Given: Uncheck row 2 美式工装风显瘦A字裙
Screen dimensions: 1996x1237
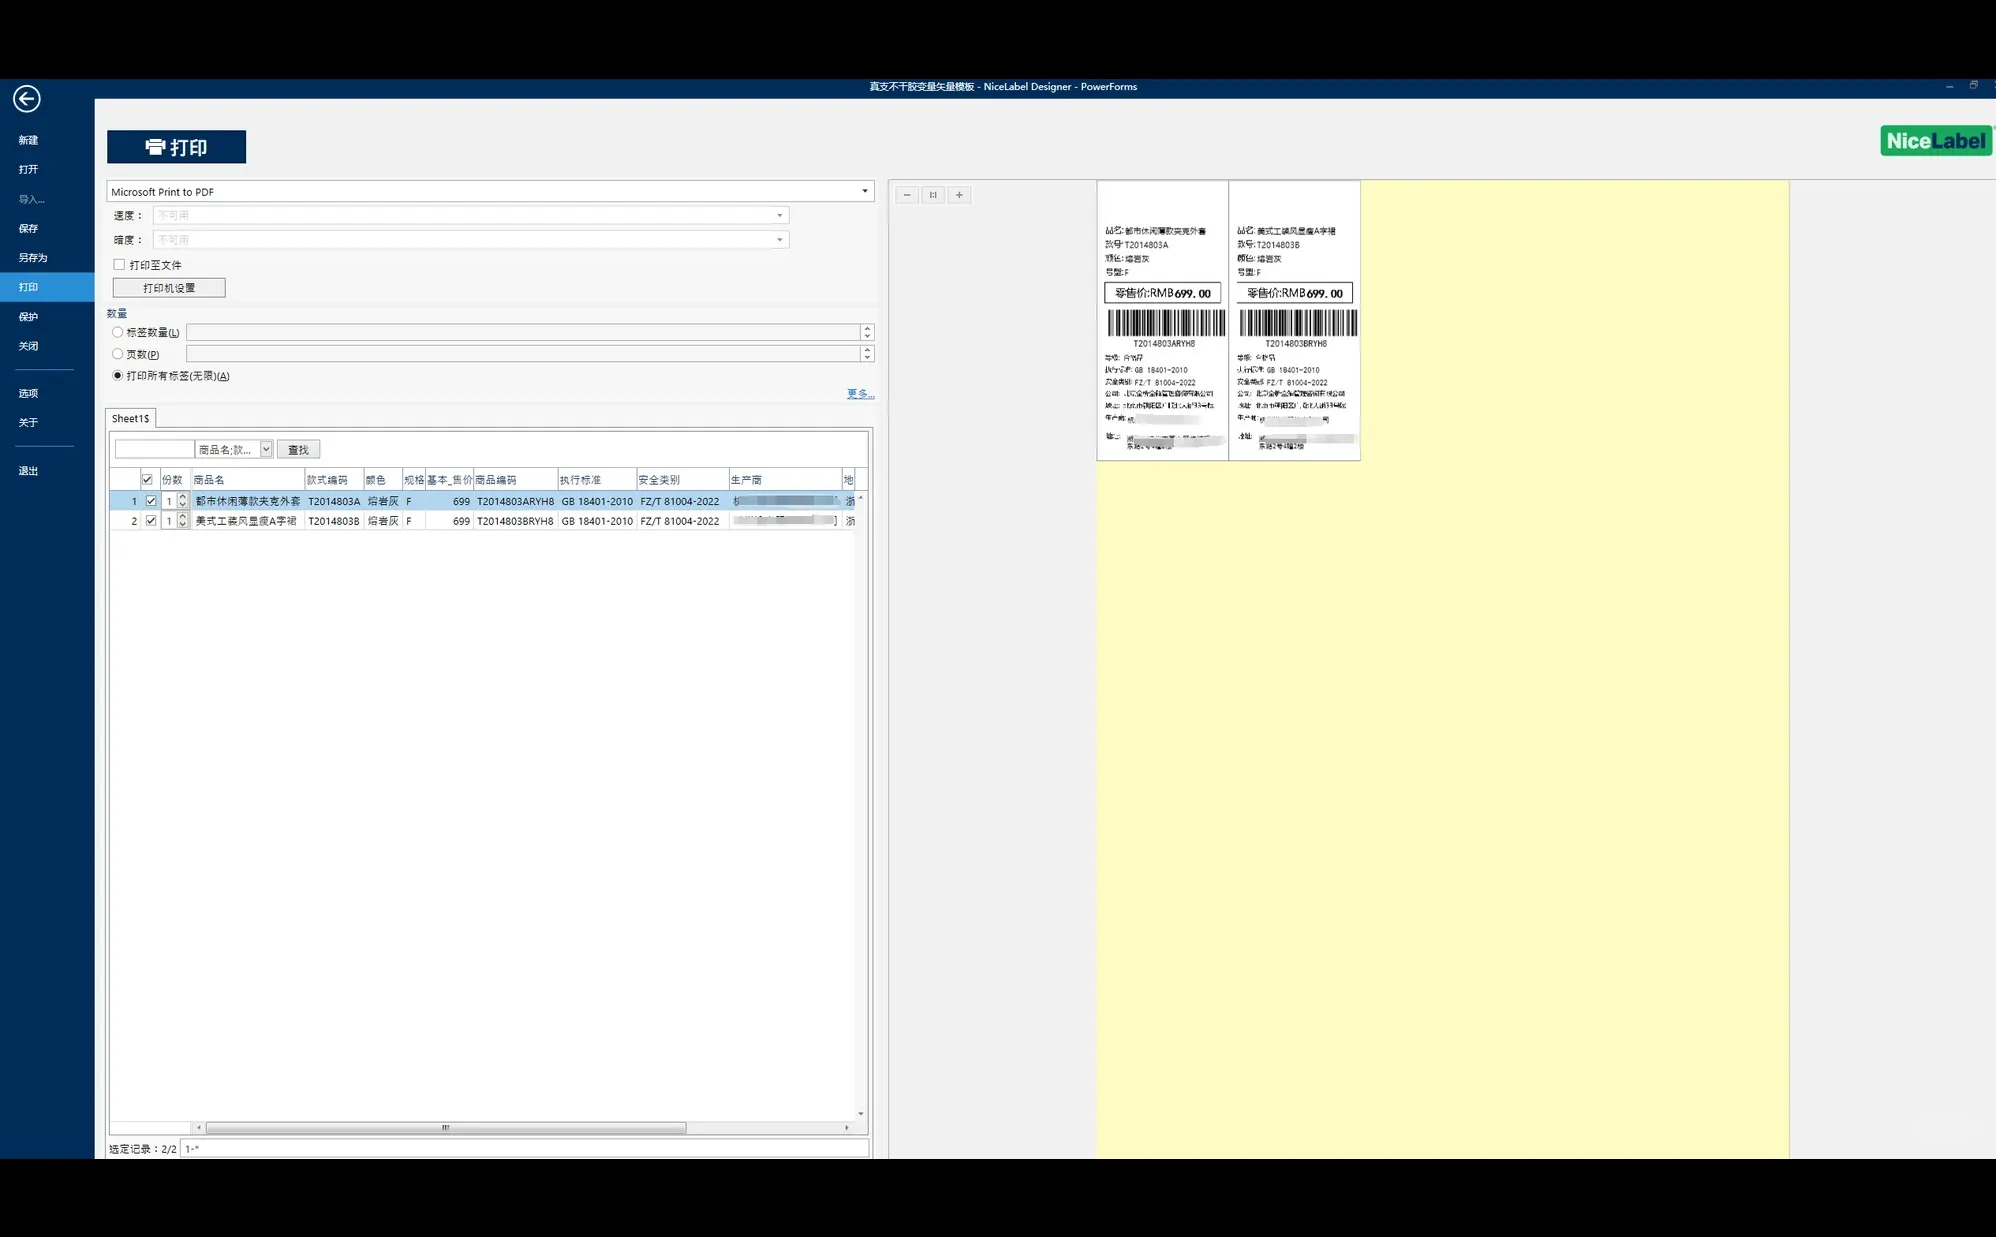Looking at the screenshot, I should (x=151, y=521).
